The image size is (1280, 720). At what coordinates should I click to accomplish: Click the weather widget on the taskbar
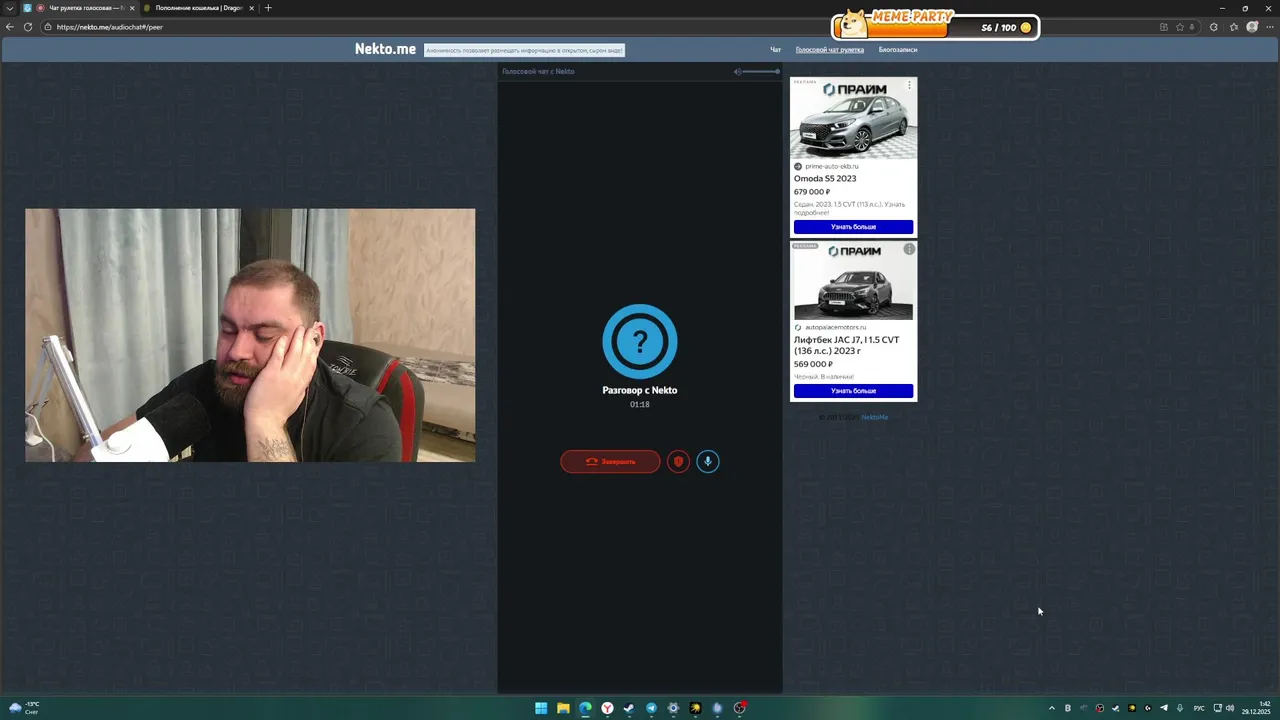pyautogui.click(x=24, y=708)
